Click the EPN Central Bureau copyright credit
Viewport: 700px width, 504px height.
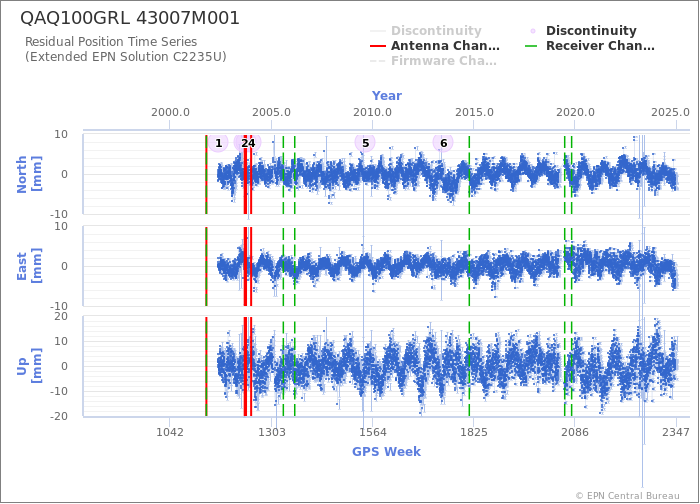(628, 496)
